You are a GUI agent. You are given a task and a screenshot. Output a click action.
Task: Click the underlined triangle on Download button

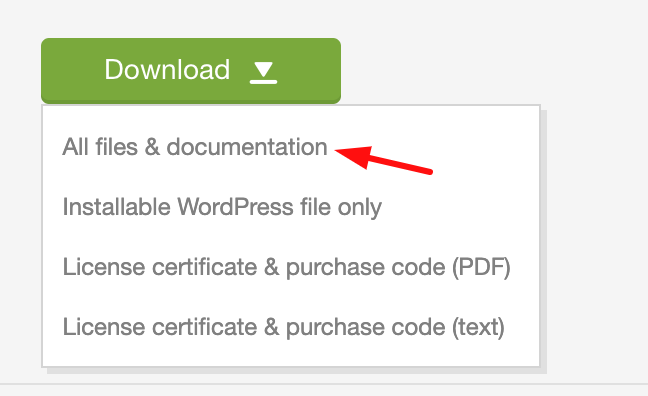coord(263,72)
